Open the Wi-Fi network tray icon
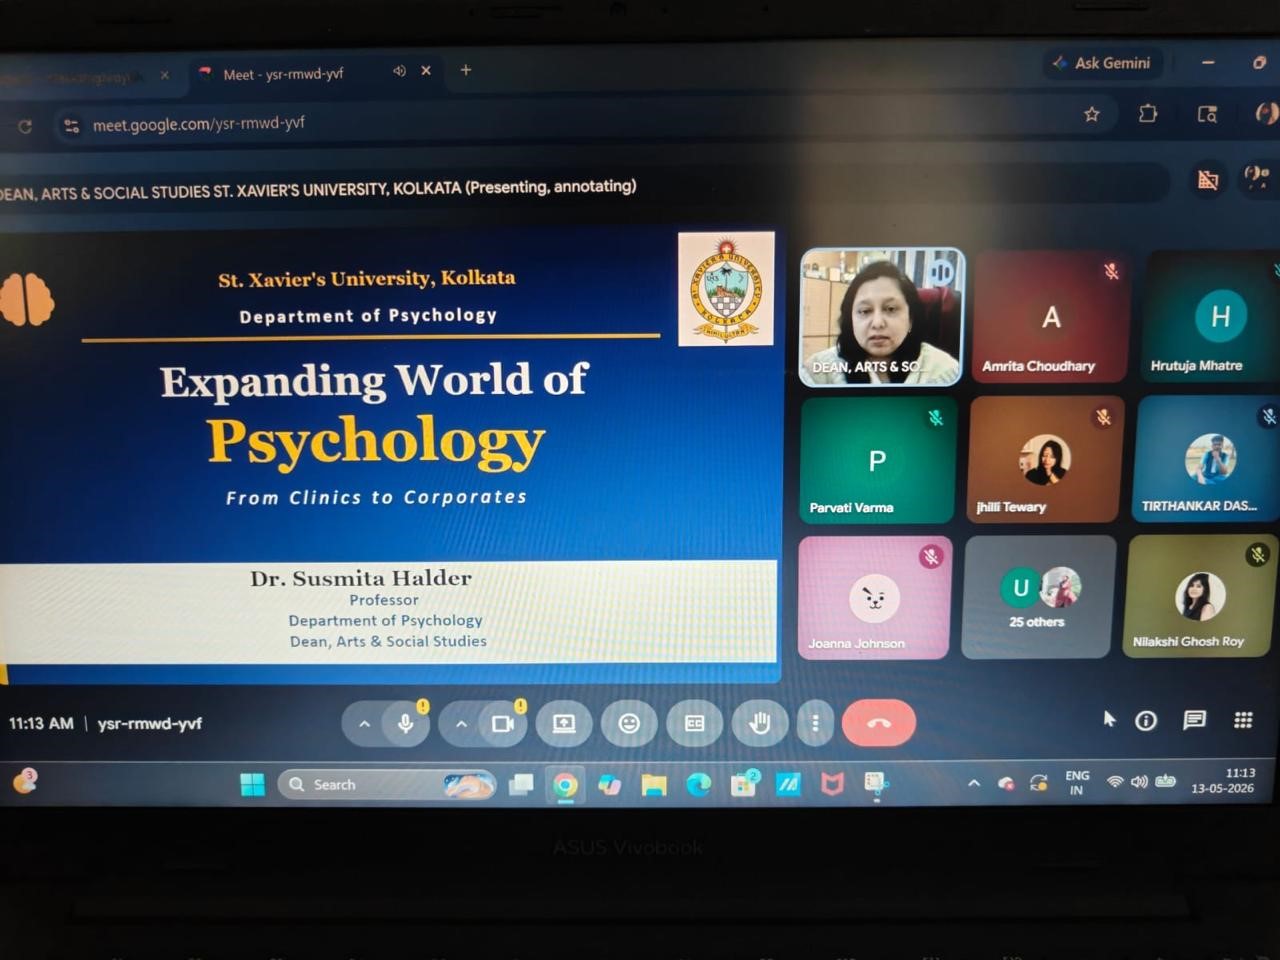Image resolution: width=1280 pixels, height=960 pixels. 1115,782
